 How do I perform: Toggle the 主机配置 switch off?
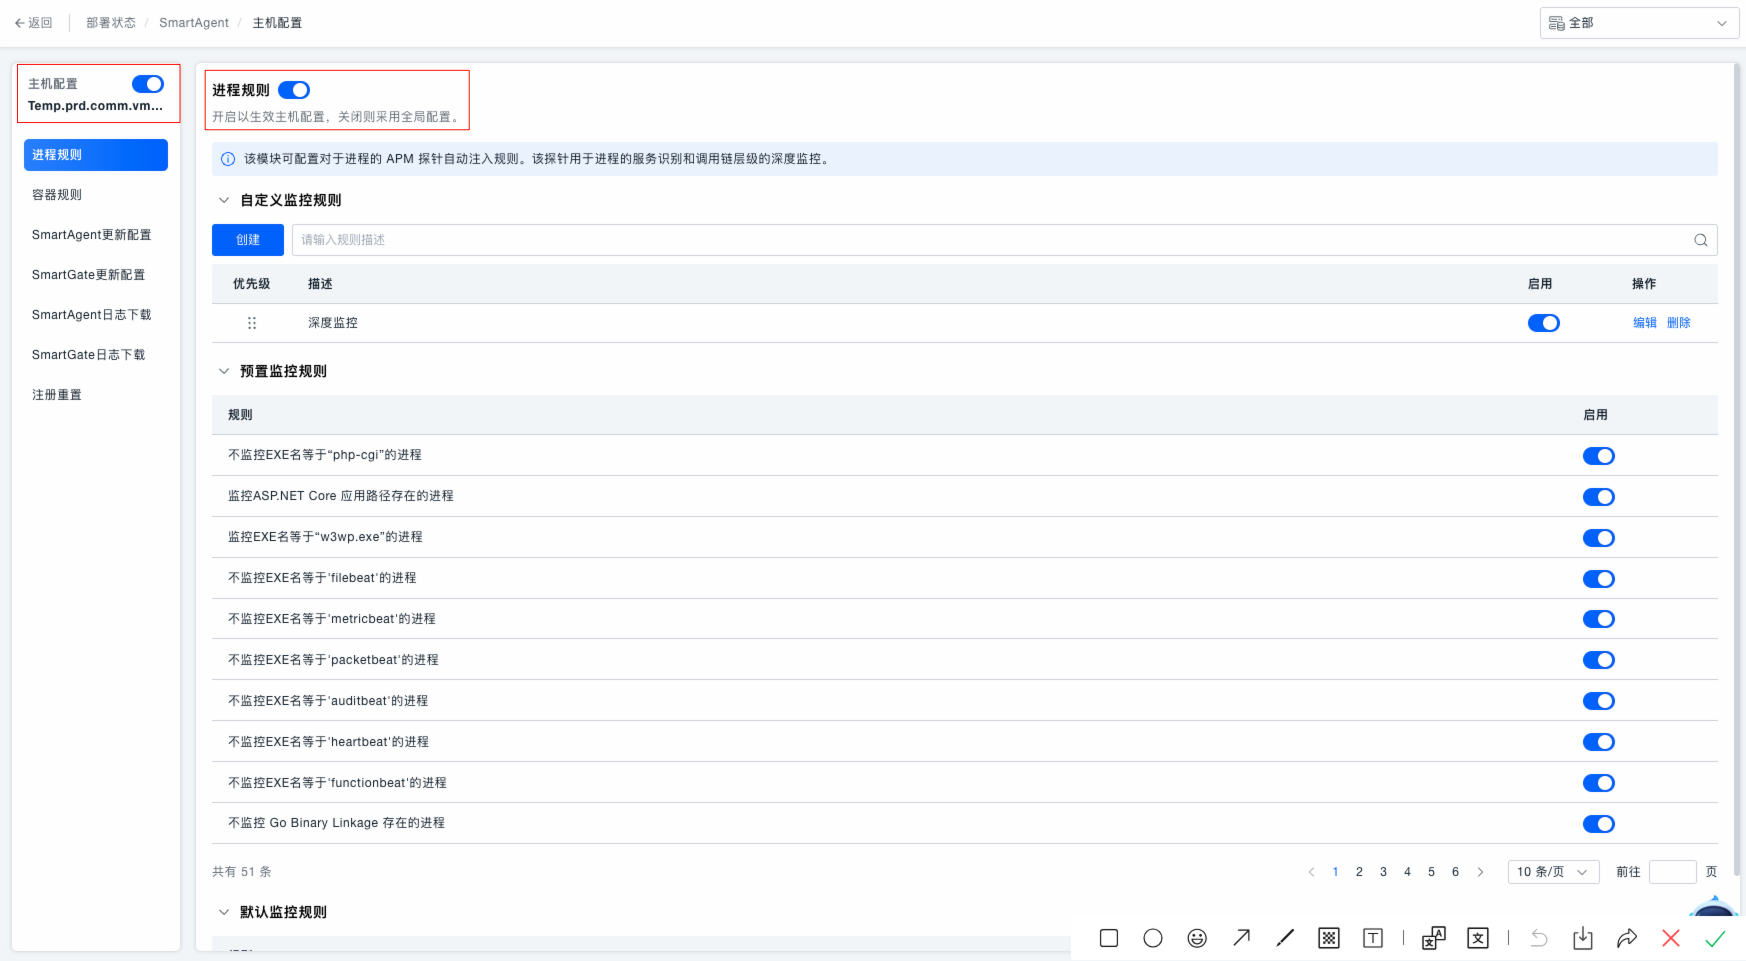(x=148, y=84)
